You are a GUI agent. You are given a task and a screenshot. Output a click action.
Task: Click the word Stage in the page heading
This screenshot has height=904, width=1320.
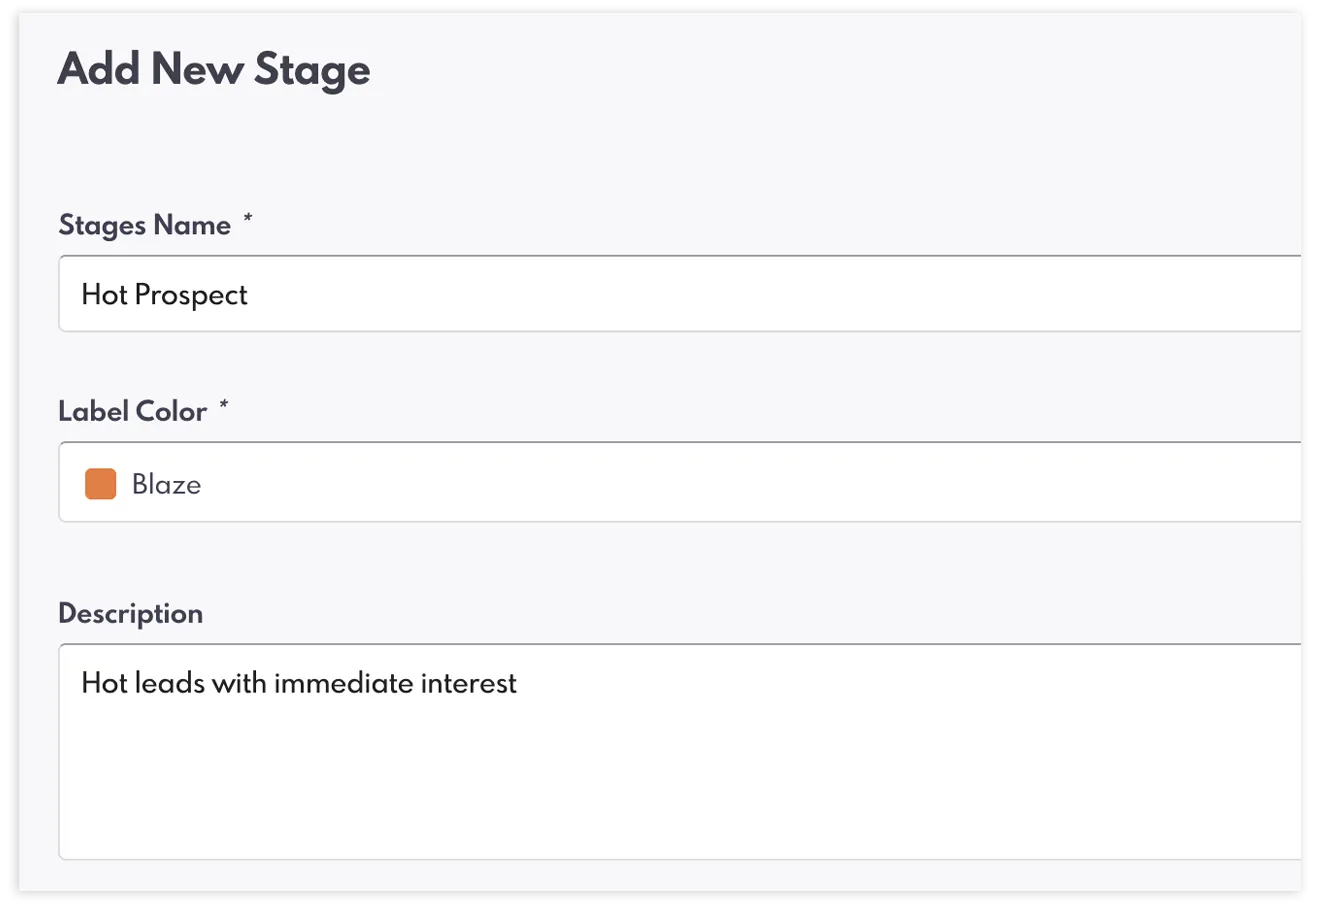pyautogui.click(x=312, y=70)
